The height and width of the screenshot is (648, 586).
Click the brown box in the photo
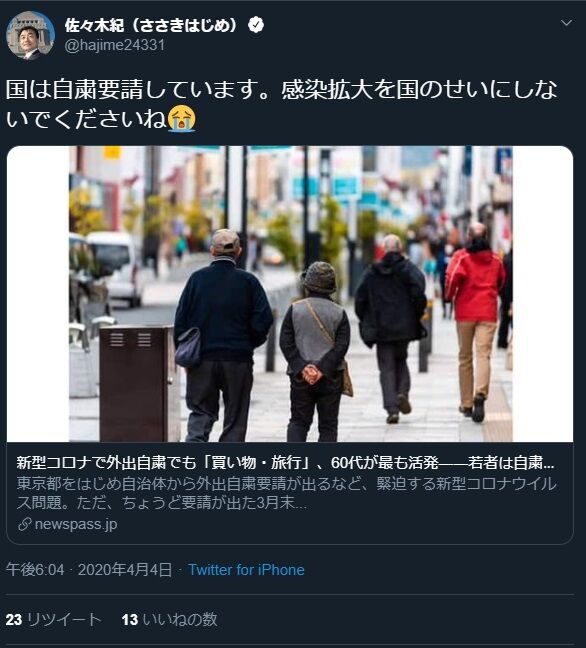tap(136, 384)
